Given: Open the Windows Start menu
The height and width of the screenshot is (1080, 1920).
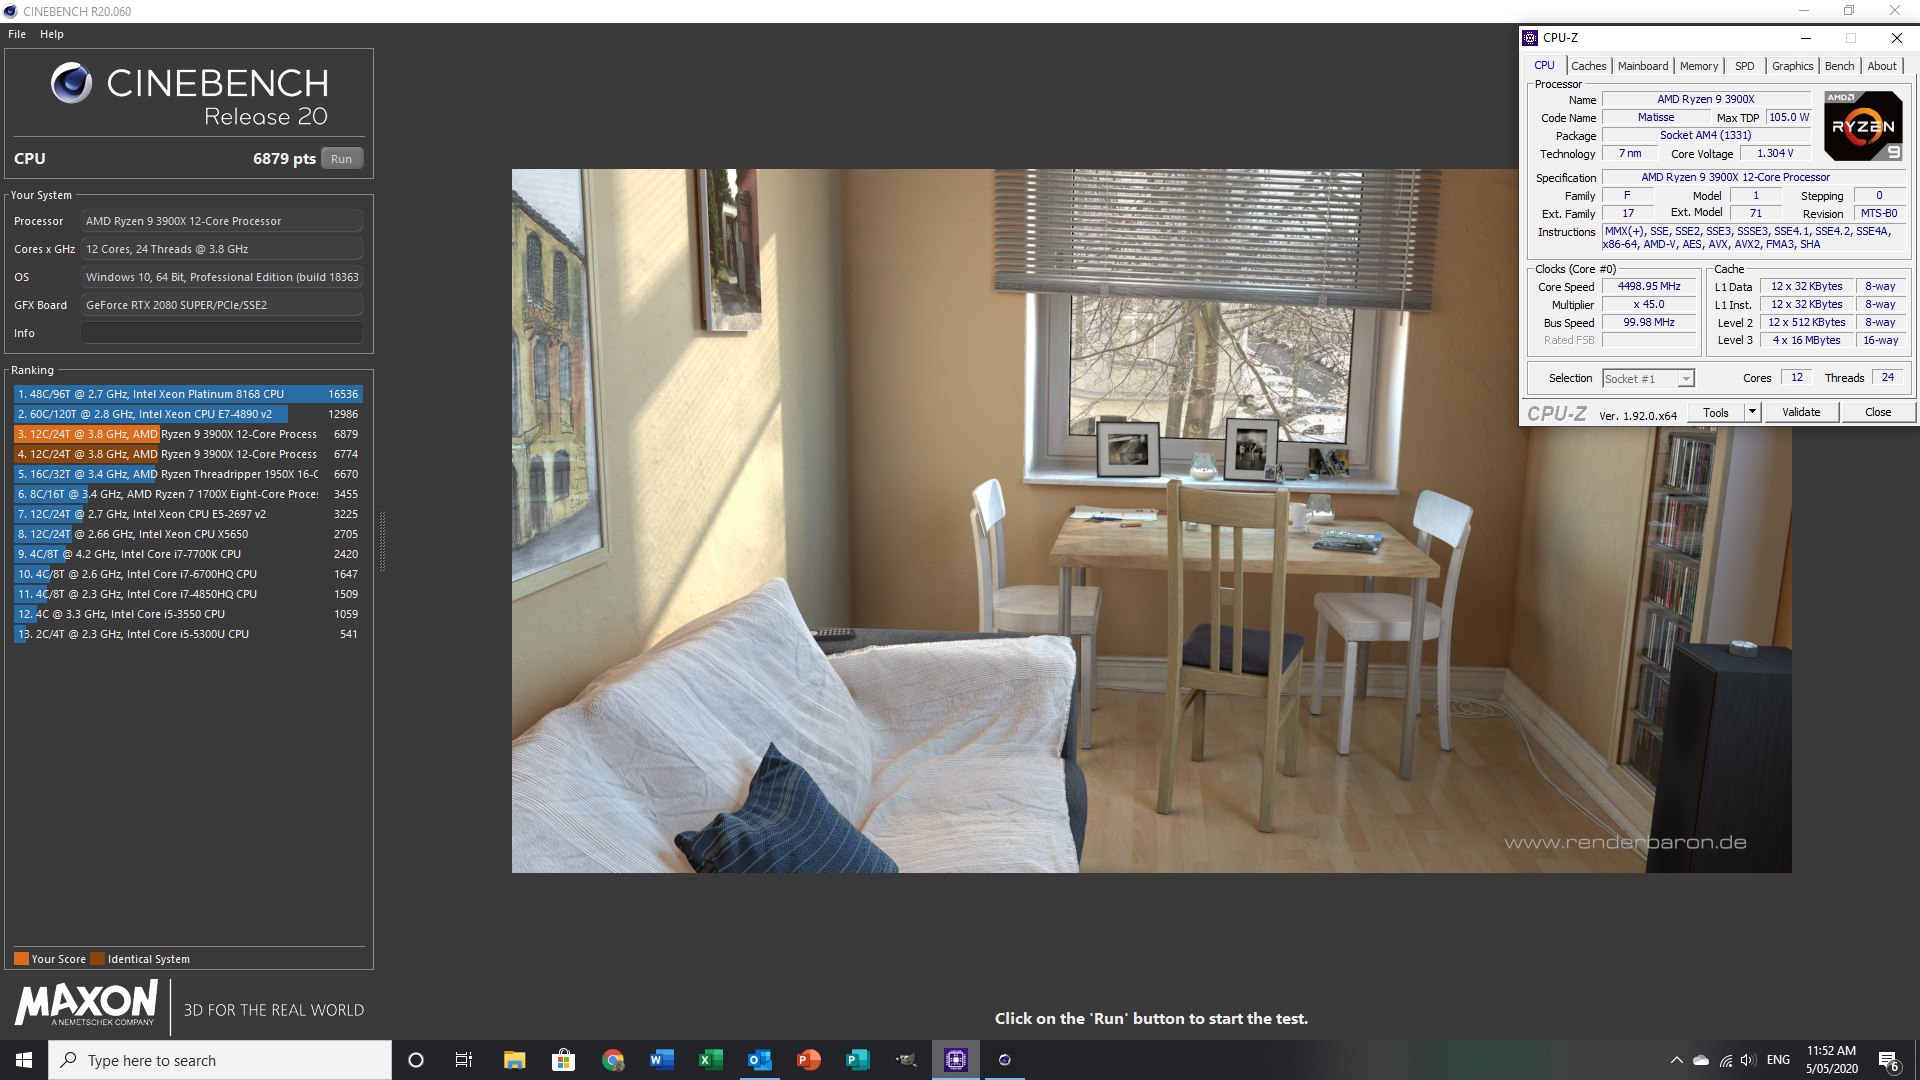Looking at the screenshot, I should coord(24,1060).
